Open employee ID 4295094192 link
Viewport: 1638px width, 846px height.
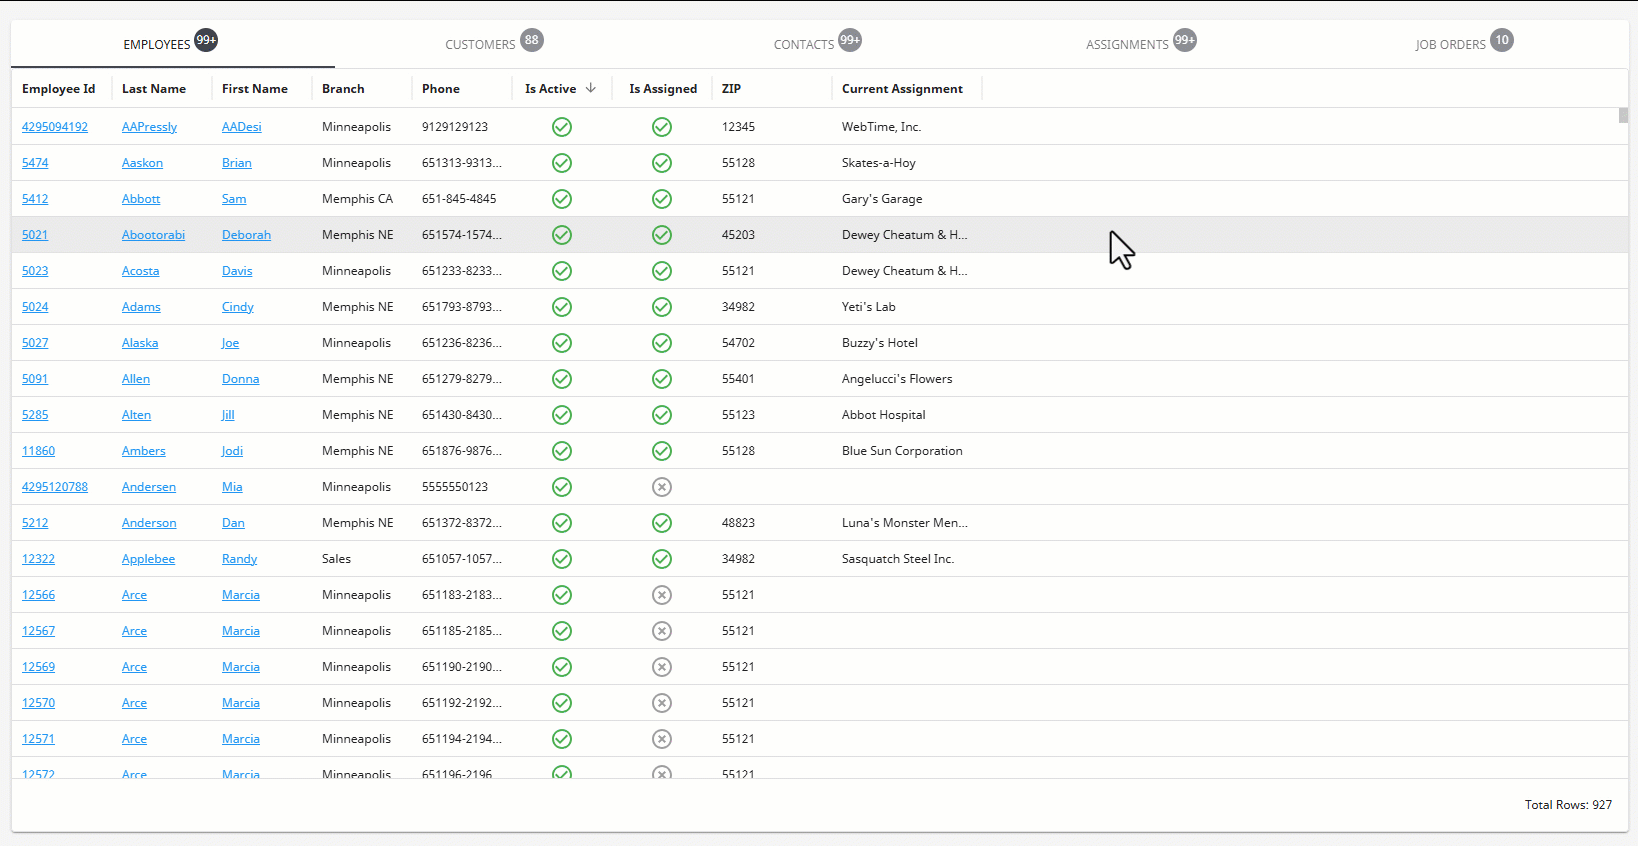click(x=55, y=127)
